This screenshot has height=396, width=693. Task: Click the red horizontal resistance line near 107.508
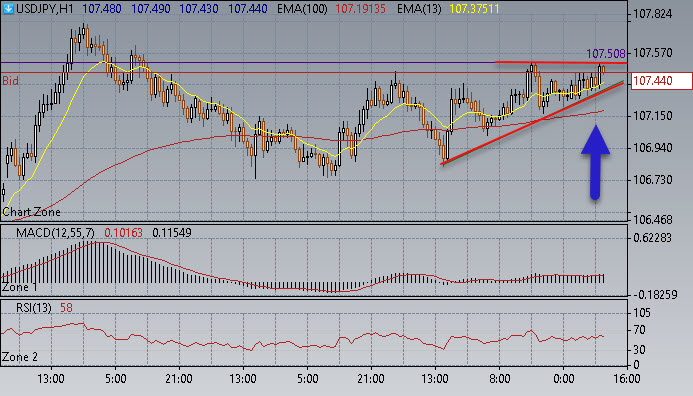560,62
